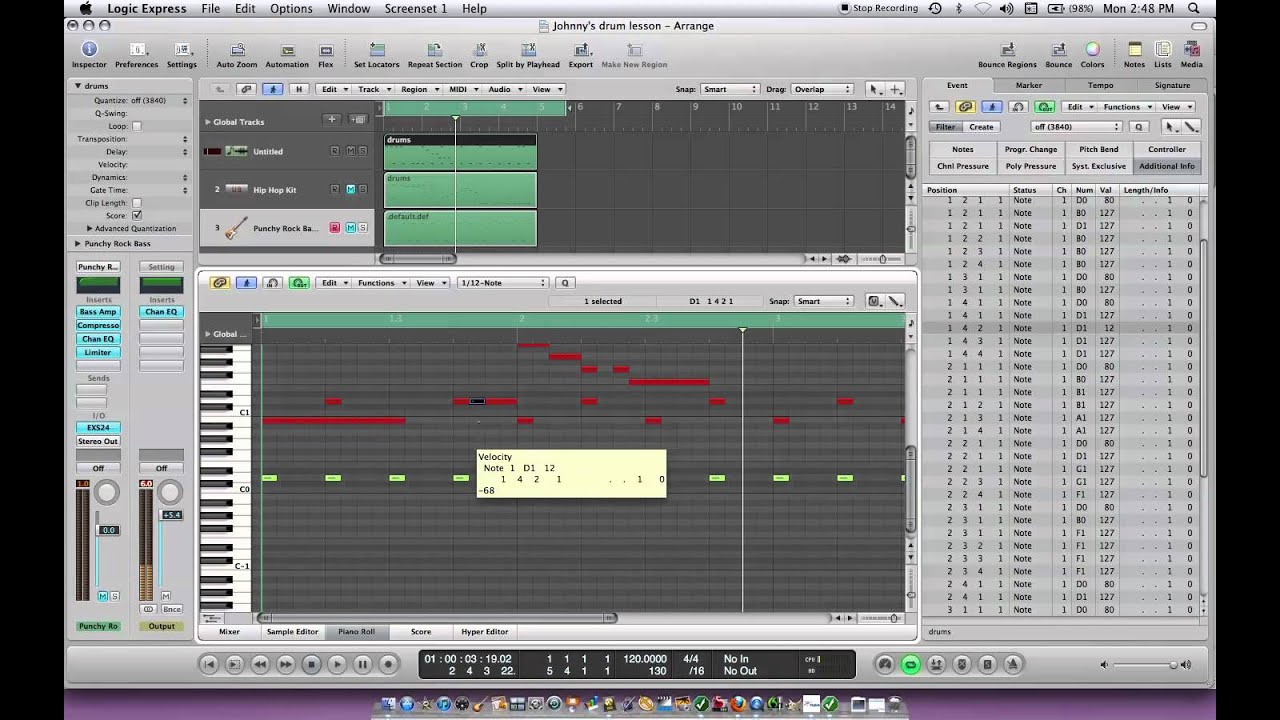
Task: Toggle the Link button in Piano Roll
Action: 220,283
